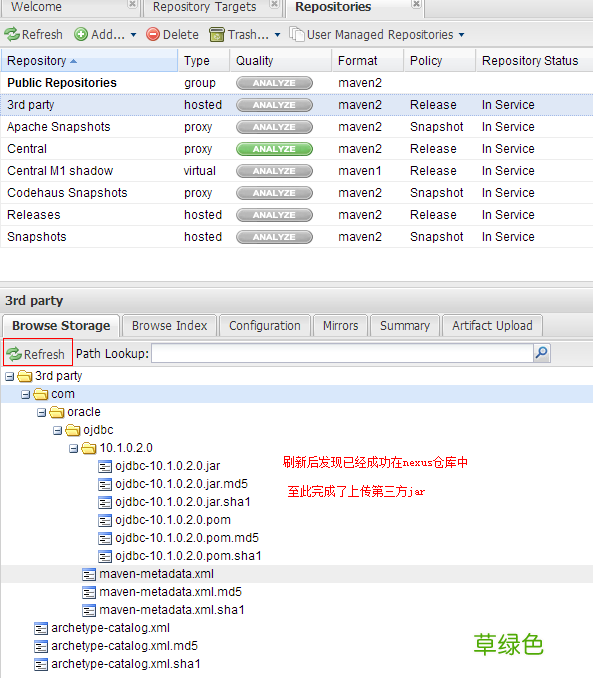Click the red Delete repository icon
The width and height of the screenshot is (593, 678).
[x=153, y=34]
